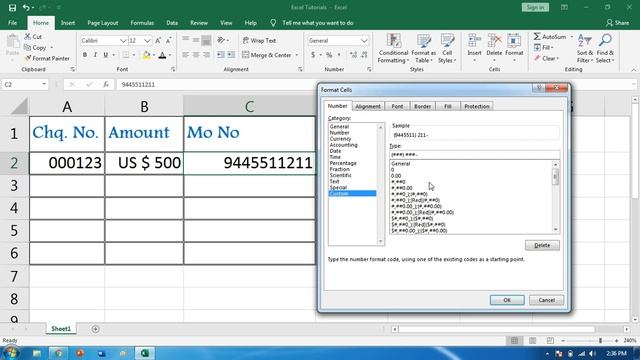Open the Alignment tab in Format Cells
The height and width of the screenshot is (360, 640).
click(368, 106)
